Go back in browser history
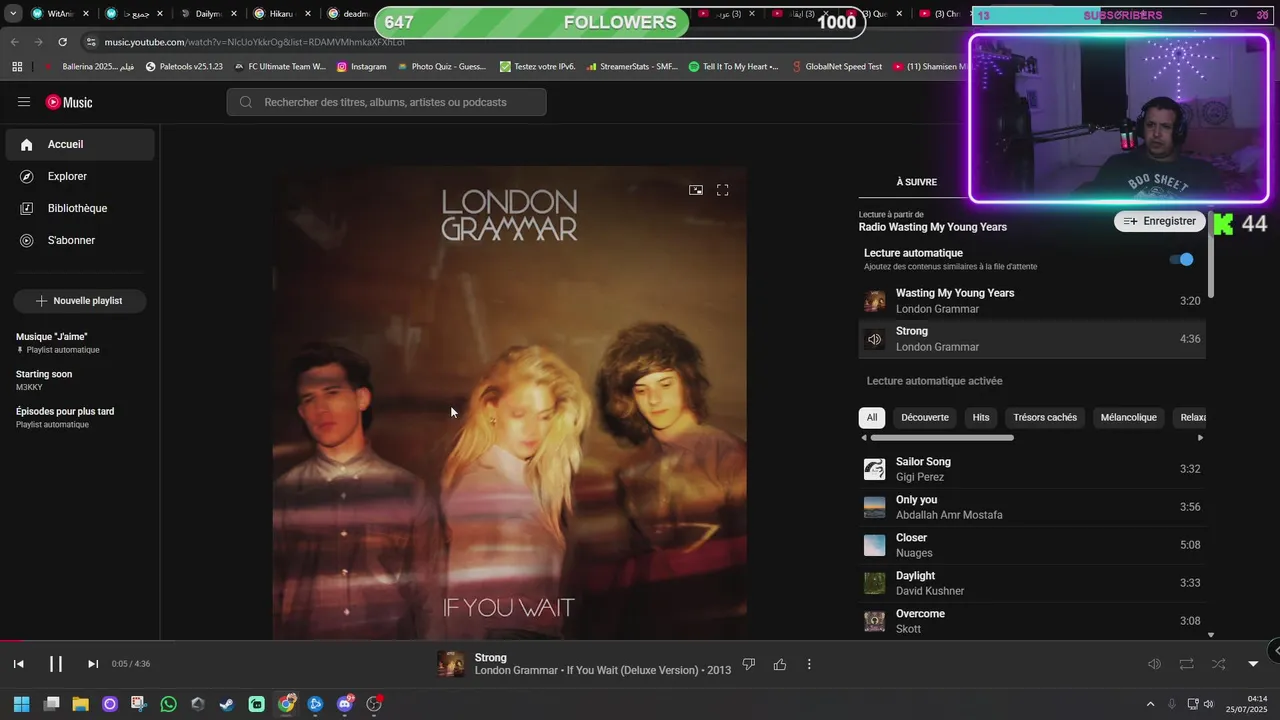Screen dimensions: 1280x720 (x=14, y=42)
